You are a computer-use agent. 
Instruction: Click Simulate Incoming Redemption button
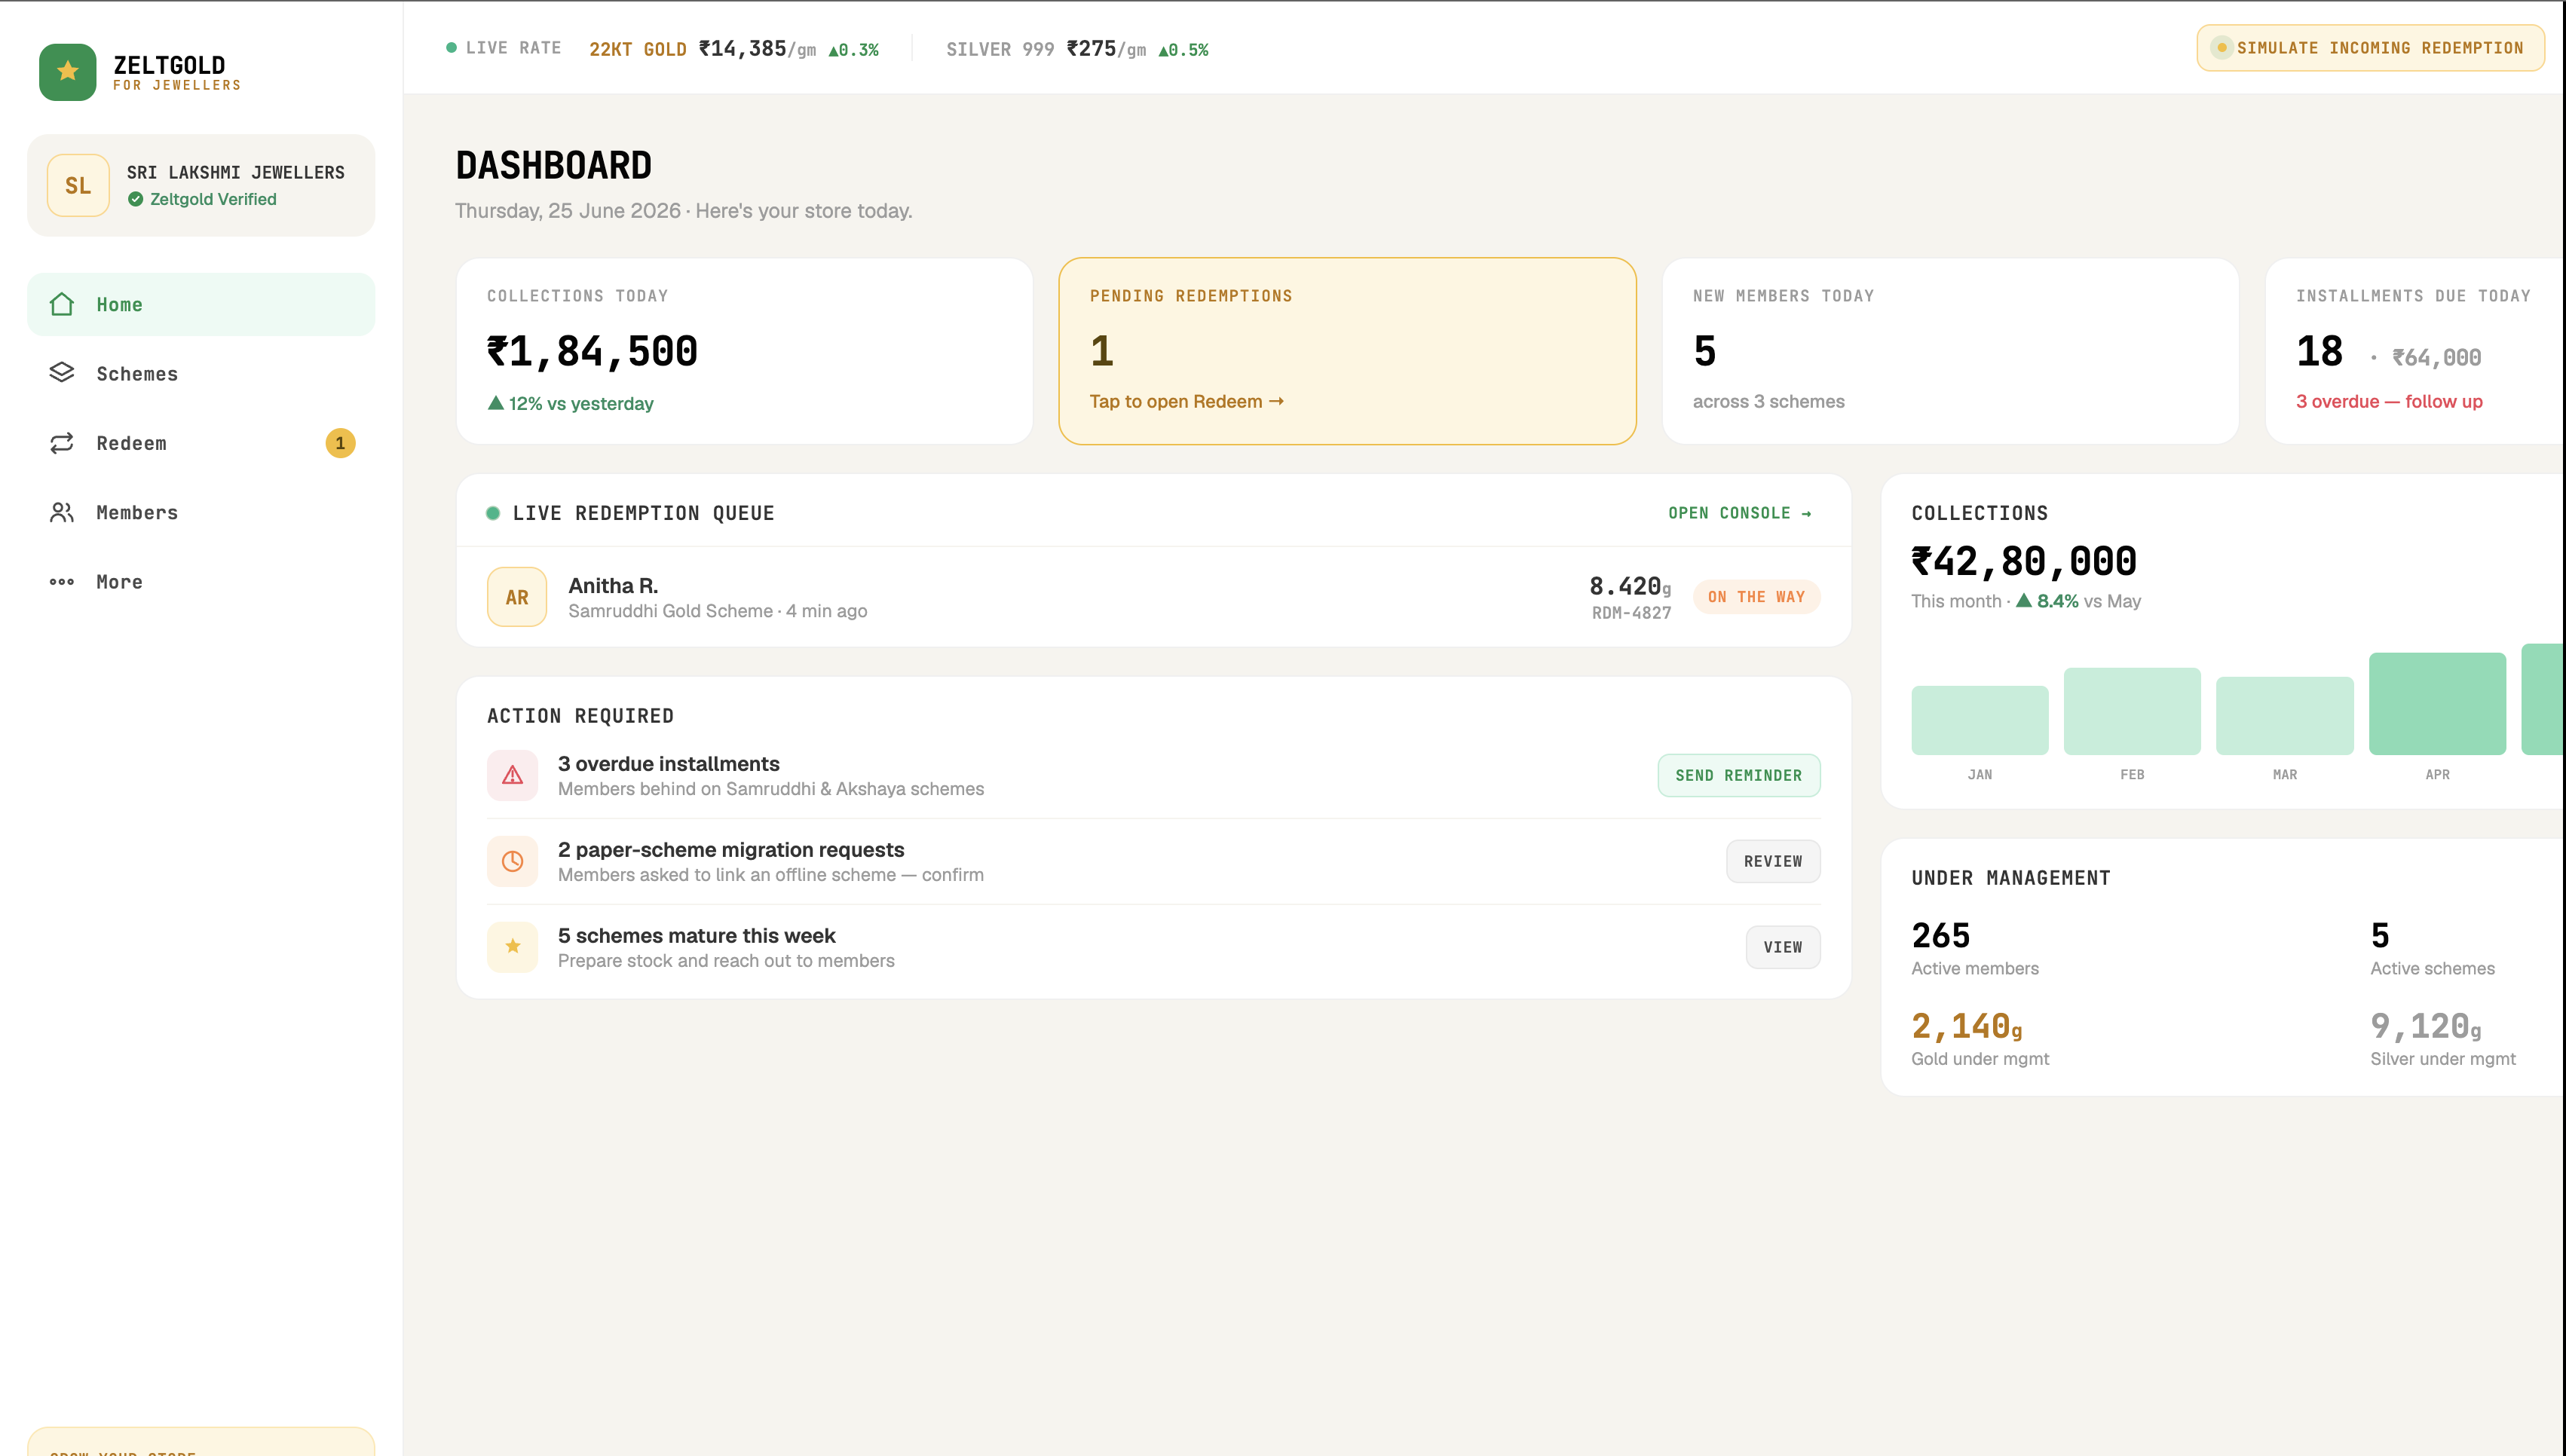[x=2370, y=48]
